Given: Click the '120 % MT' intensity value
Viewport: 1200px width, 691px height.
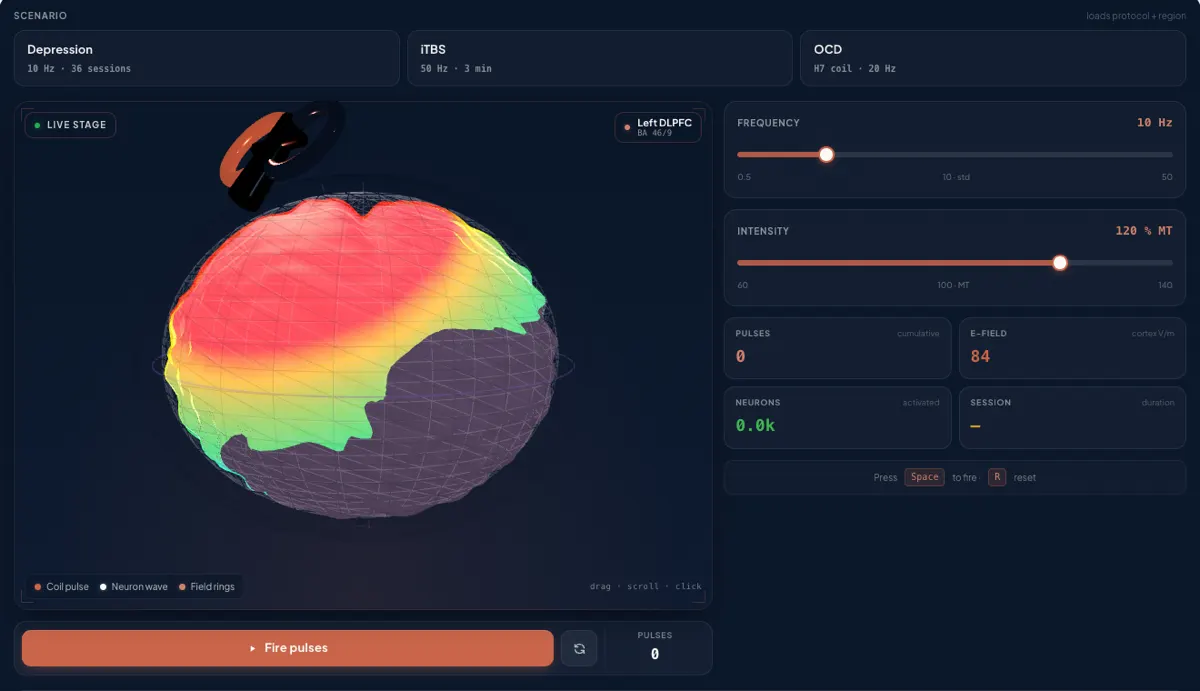Looking at the screenshot, I should pos(1144,231).
